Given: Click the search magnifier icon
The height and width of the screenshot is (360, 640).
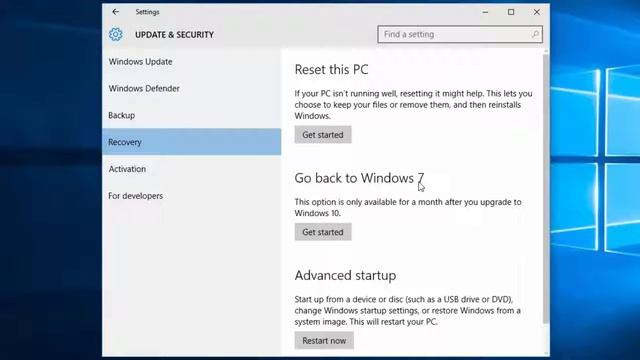Looking at the screenshot, I should tap(535, 34).
